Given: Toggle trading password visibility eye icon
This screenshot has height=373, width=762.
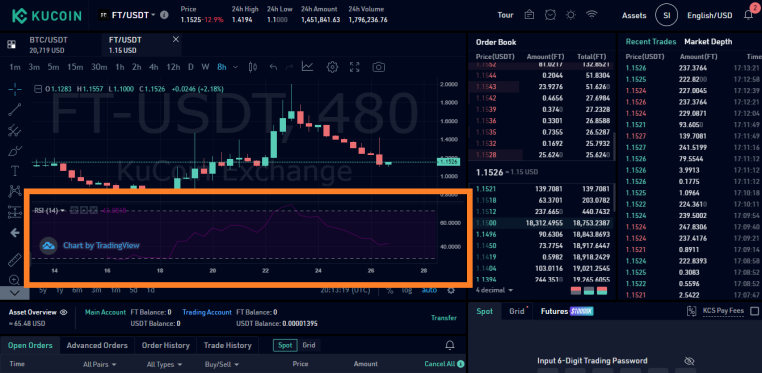Looking at the screenshot, I should (x=689, y=361).
